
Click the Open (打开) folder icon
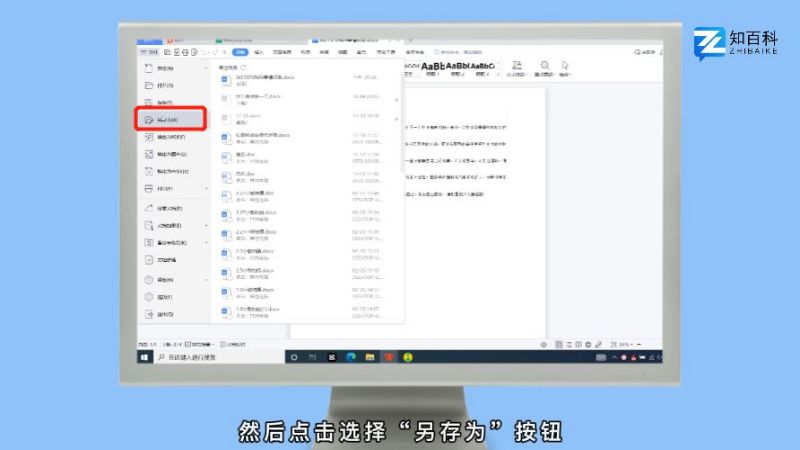click(x=148, y=85)
